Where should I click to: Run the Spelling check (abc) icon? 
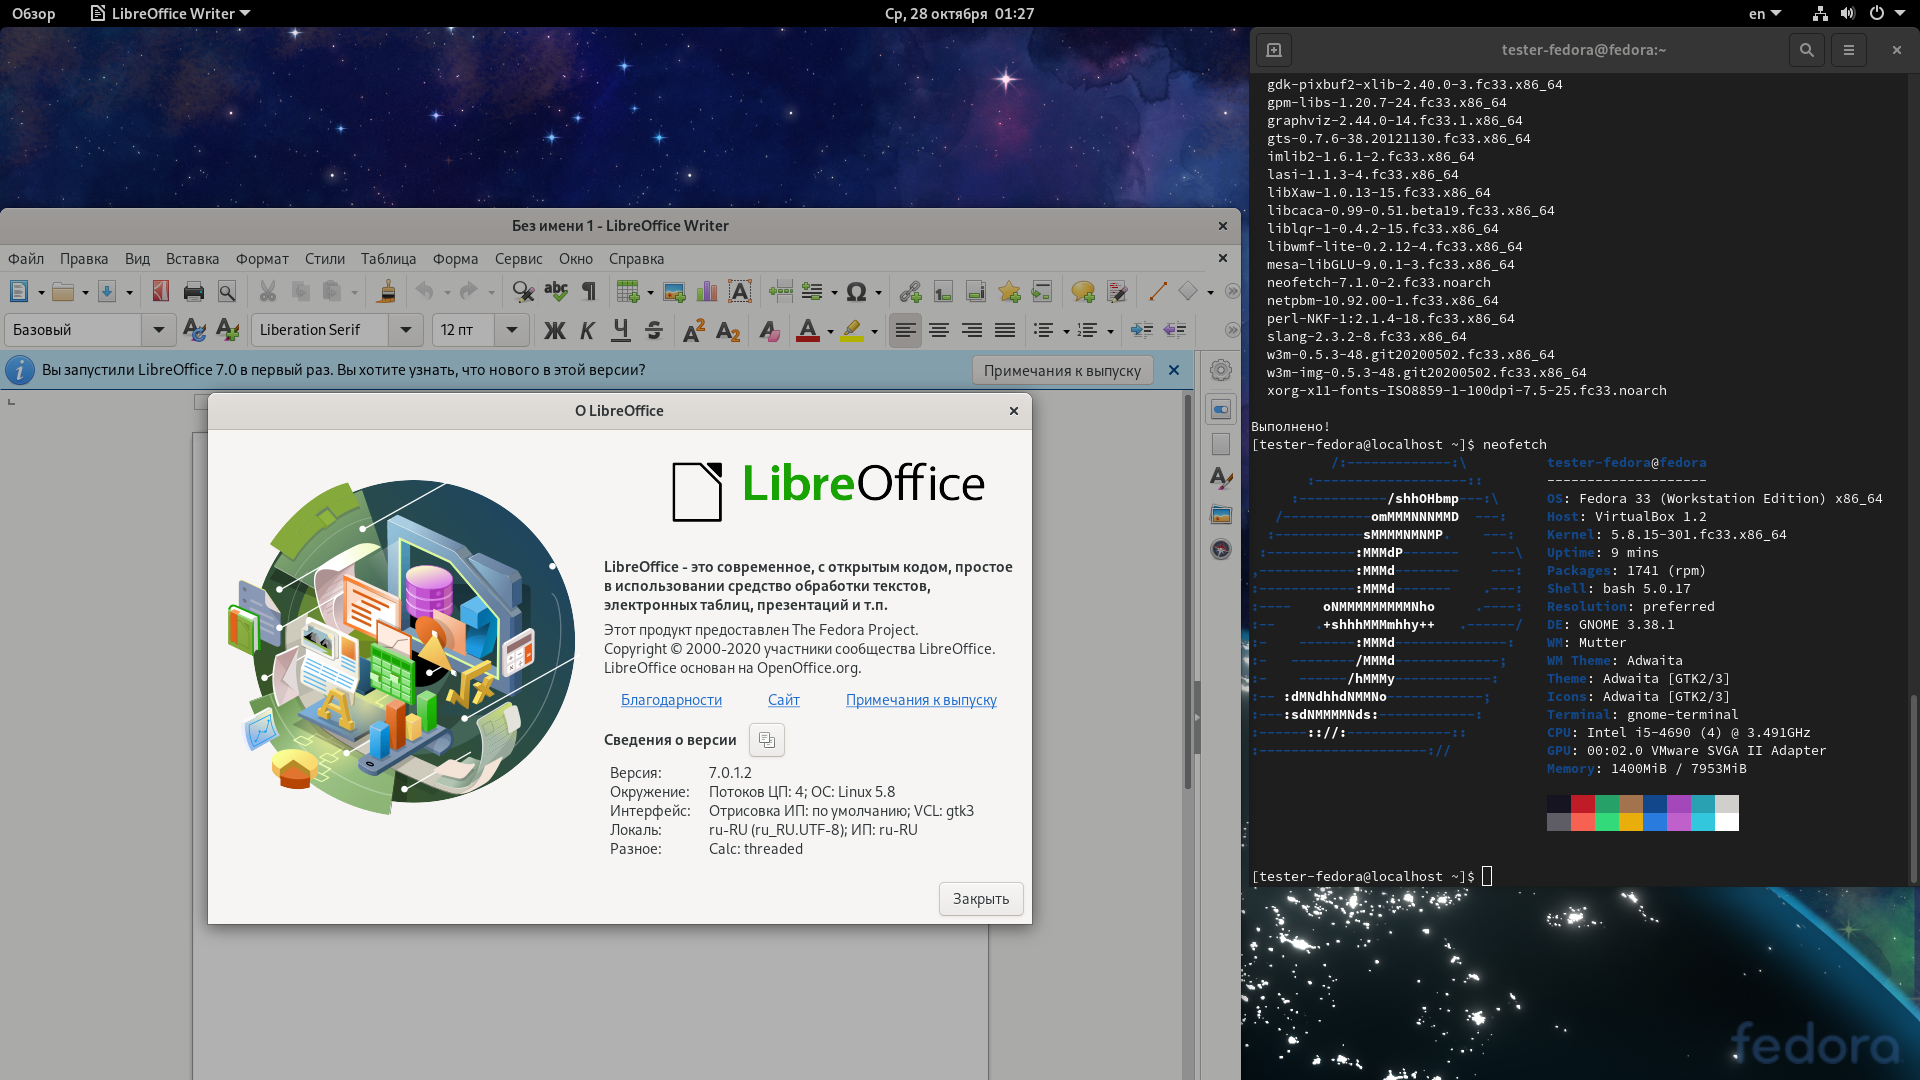click(x=556, y=291)
